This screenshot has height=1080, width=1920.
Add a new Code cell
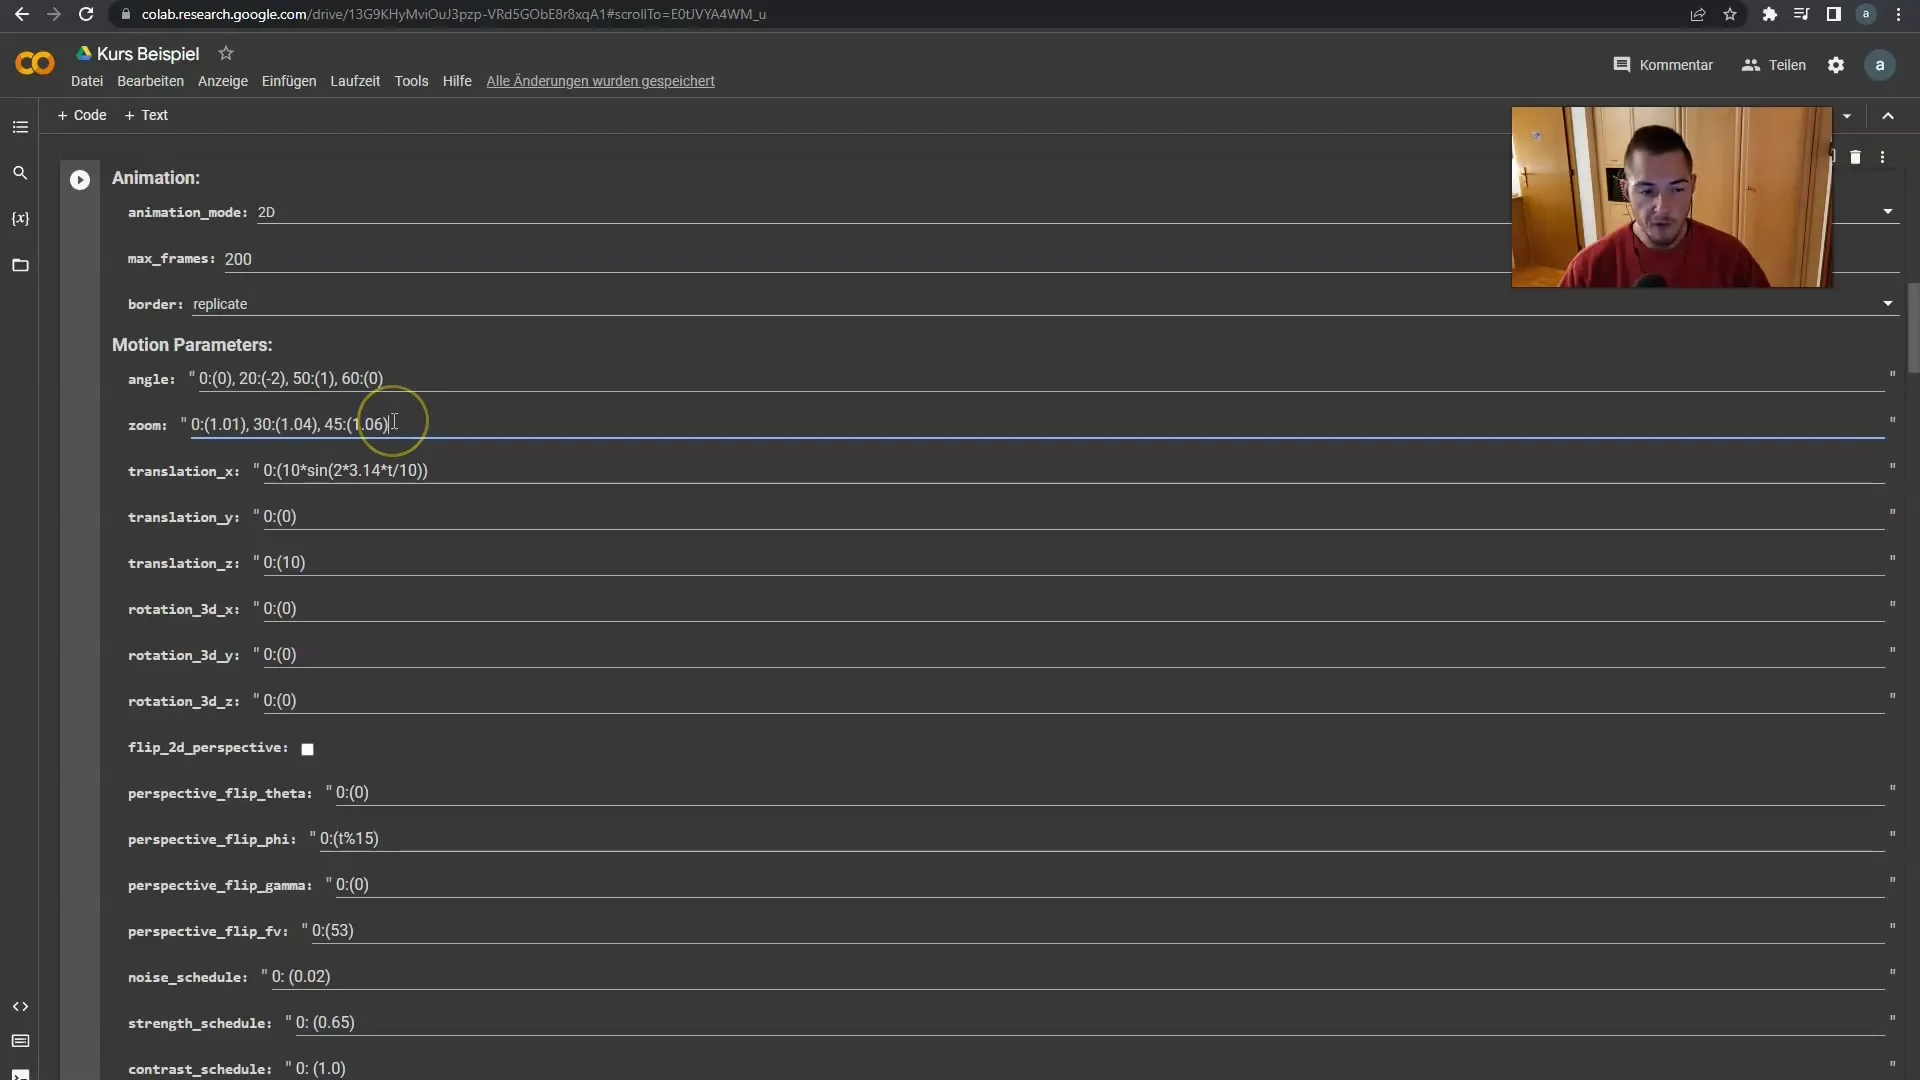click(82, 115)
